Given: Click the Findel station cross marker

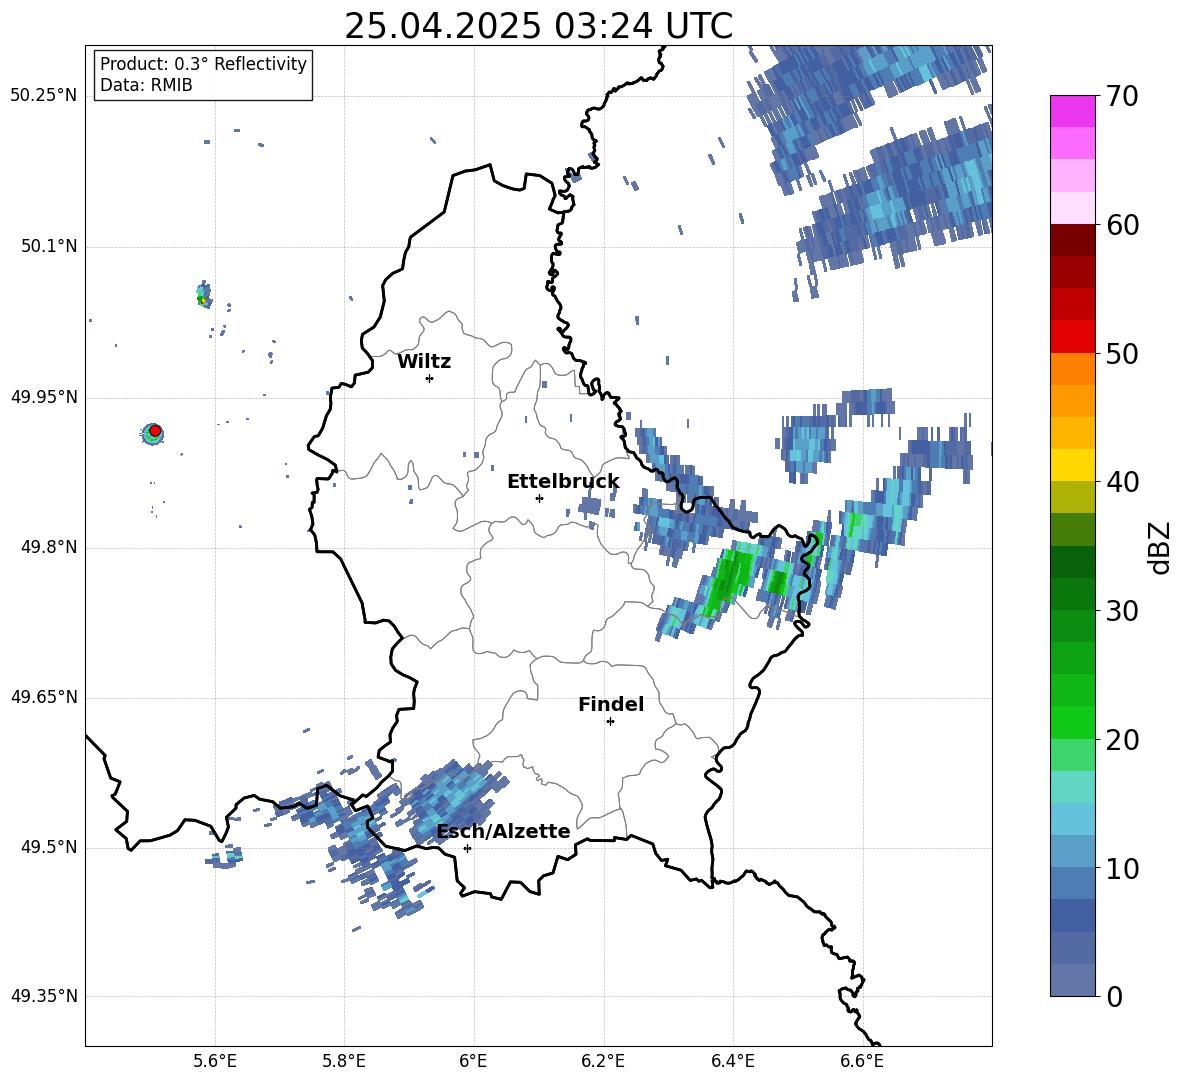Looking at the screenshot, I should pos(610,722).
